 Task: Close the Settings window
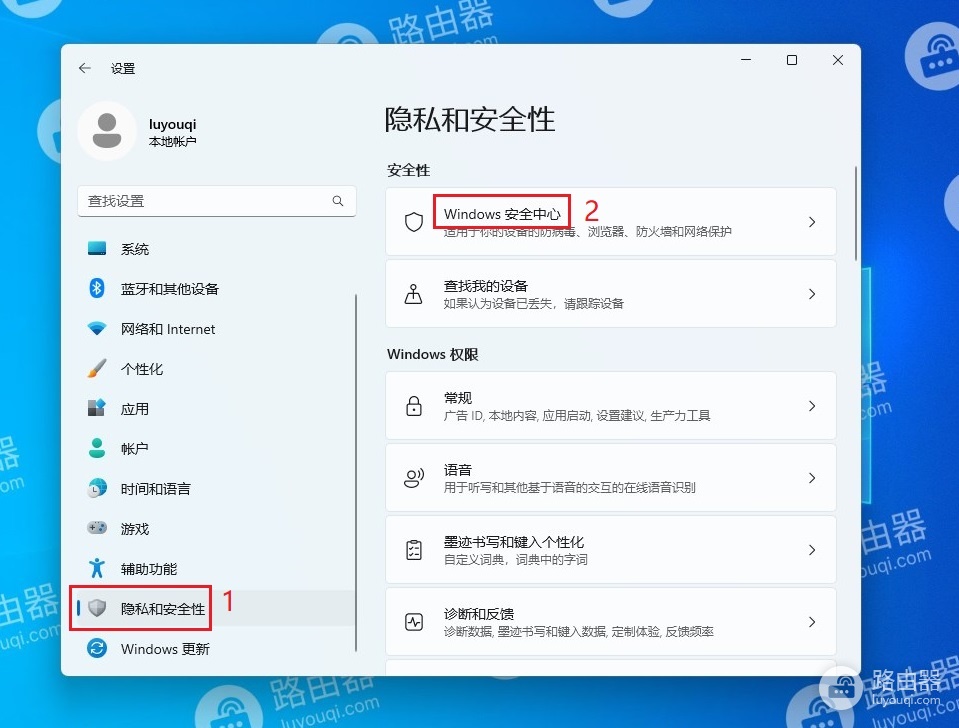(x=838, y=60)
